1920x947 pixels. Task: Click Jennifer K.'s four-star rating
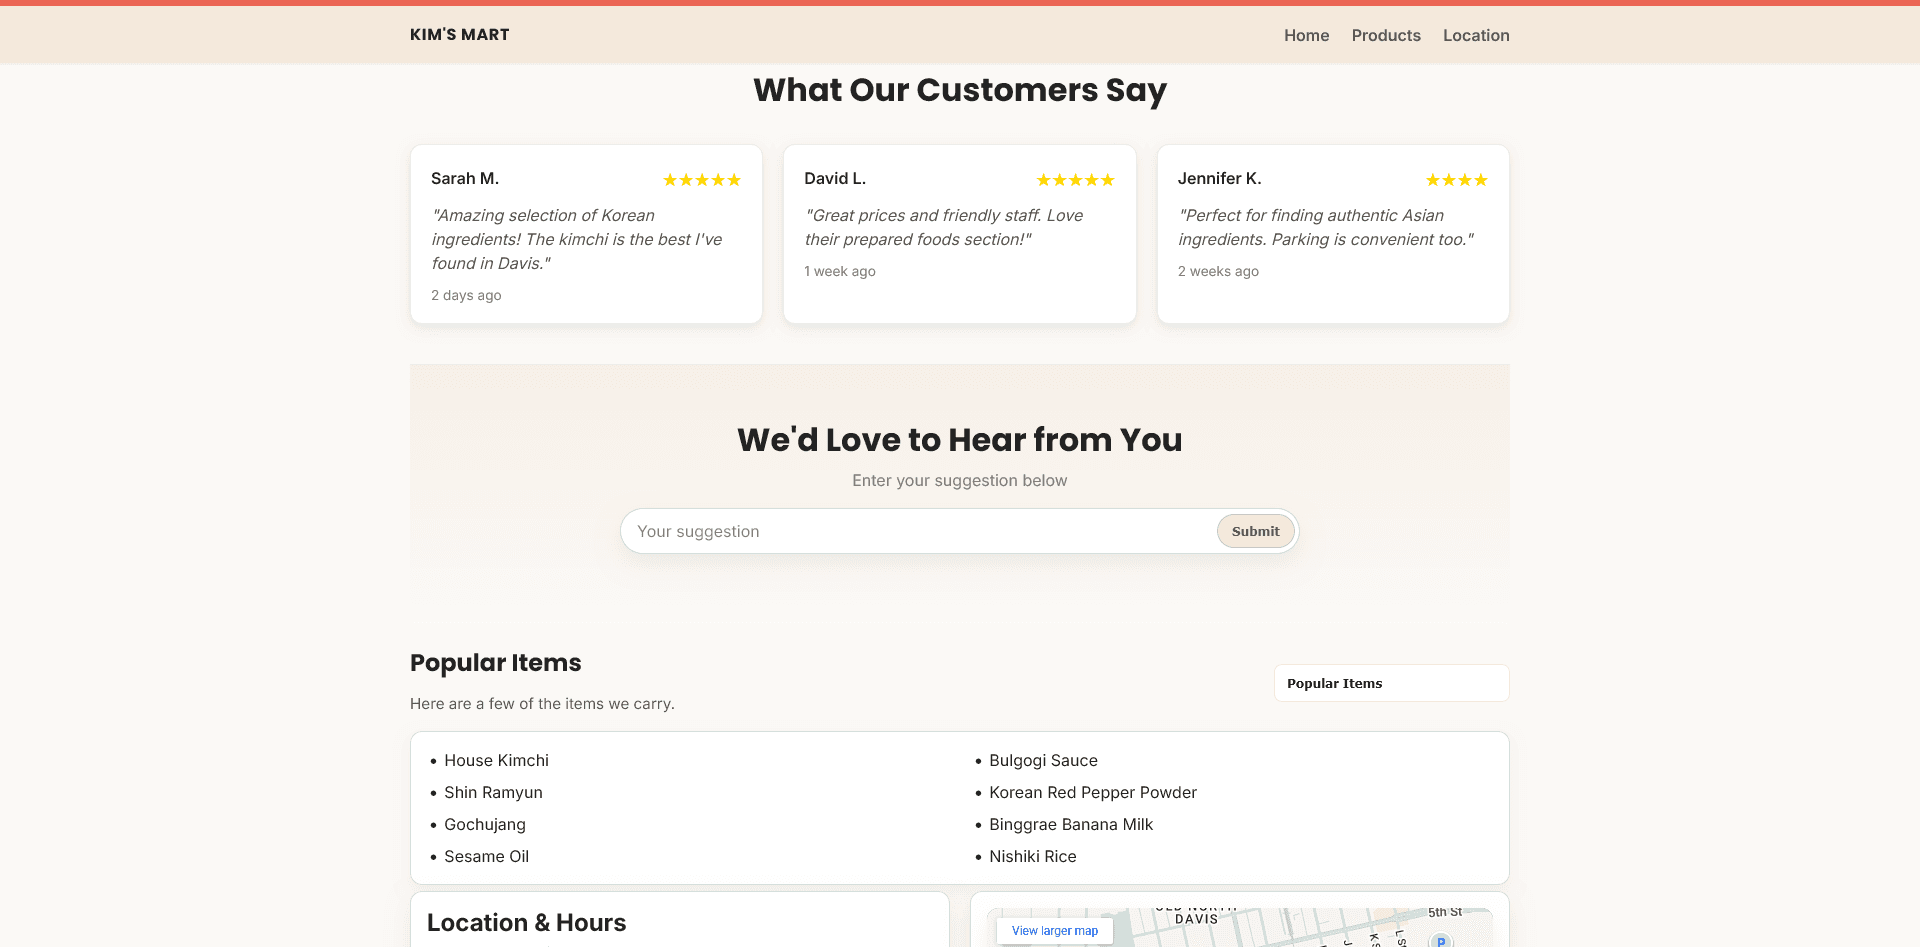pos(1456,180)
